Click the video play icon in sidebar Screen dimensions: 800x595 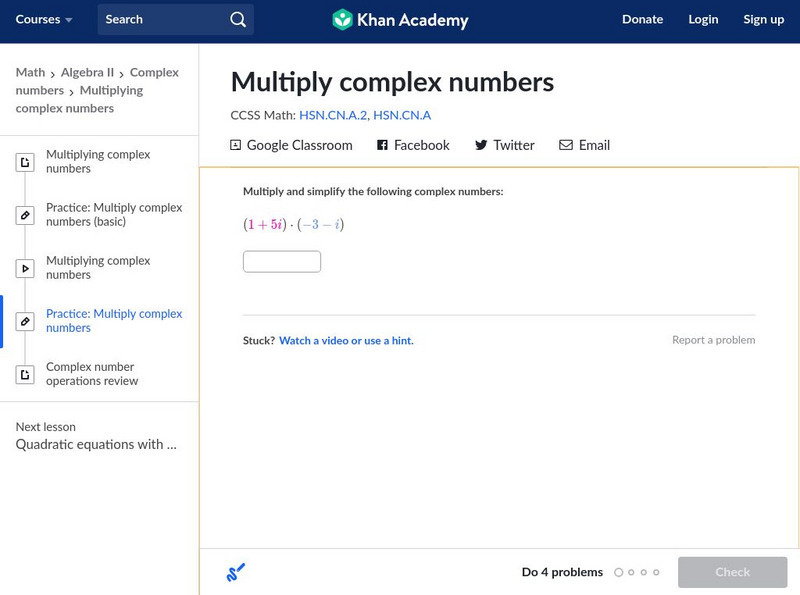25,268
